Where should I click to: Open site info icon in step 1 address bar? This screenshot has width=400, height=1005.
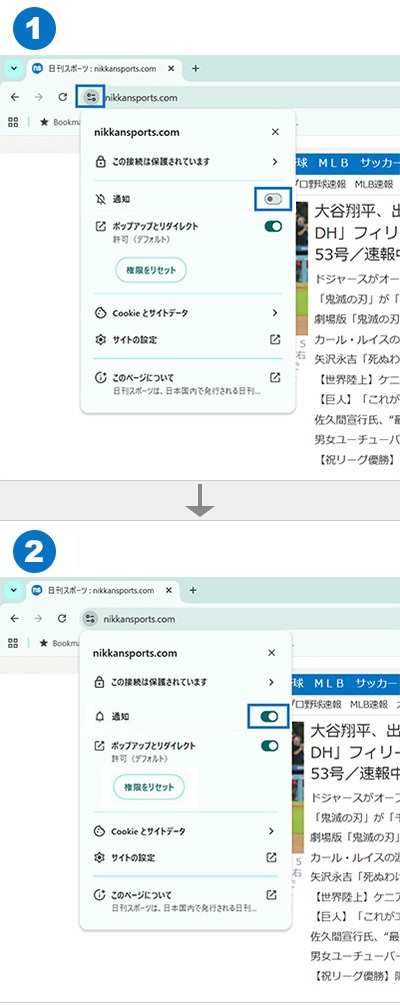click(90, 97)
